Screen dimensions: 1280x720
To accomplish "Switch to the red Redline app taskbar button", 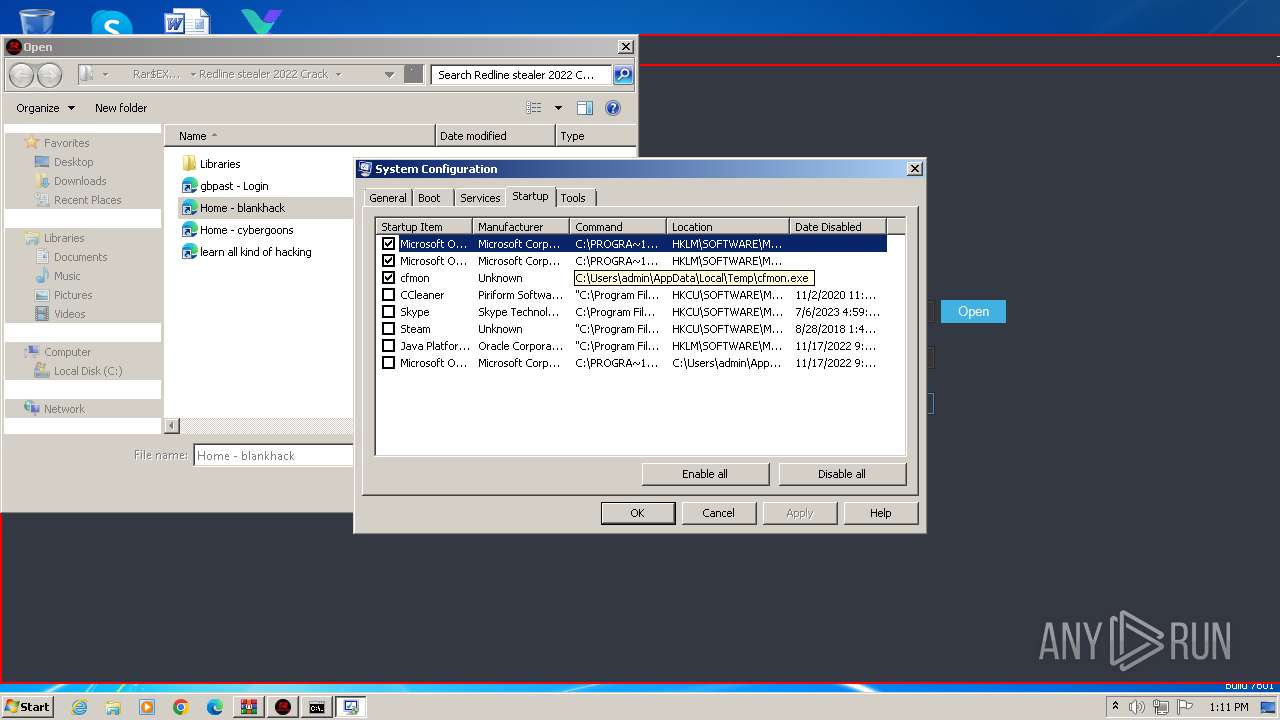I will (283, 707).
